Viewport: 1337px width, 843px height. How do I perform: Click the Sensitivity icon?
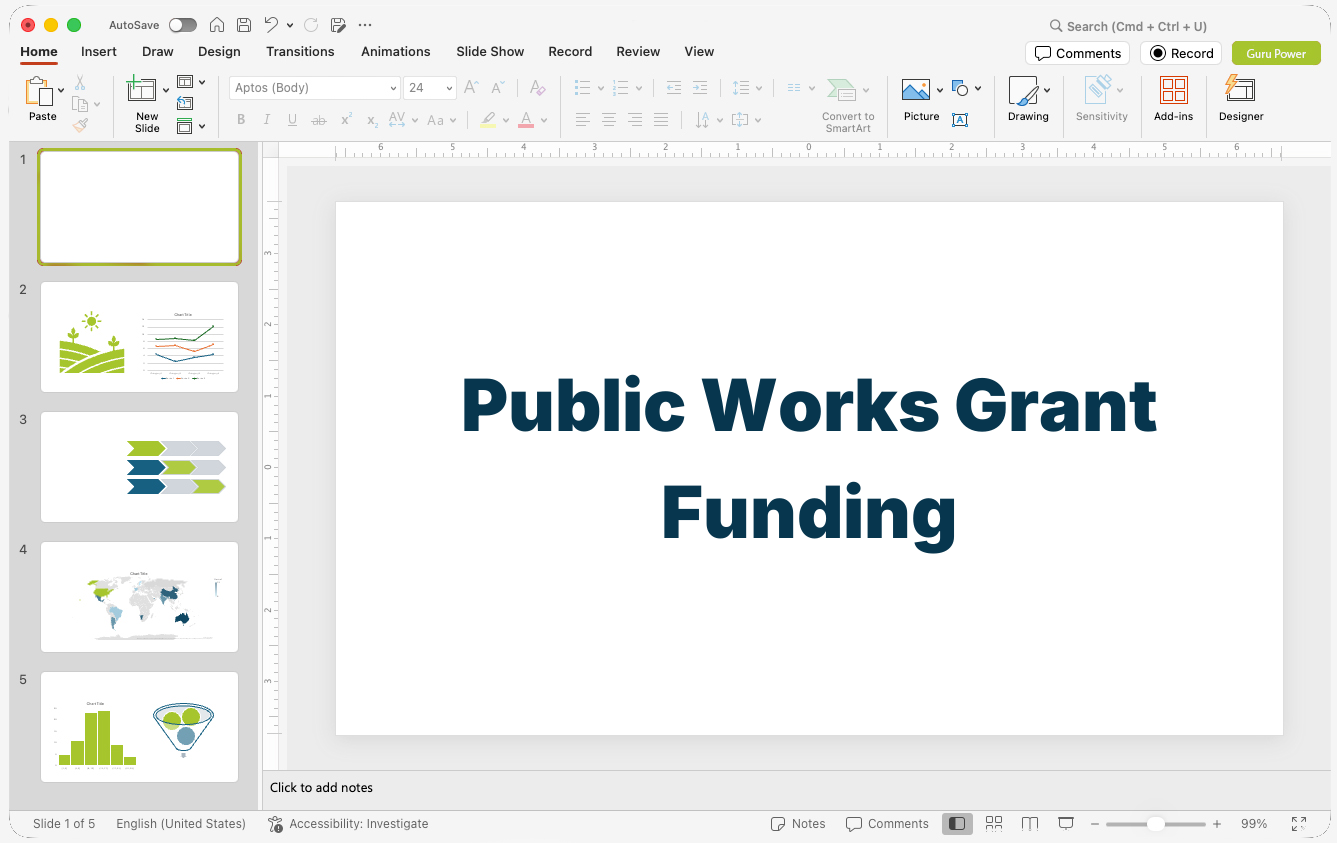pos(1099,90)
